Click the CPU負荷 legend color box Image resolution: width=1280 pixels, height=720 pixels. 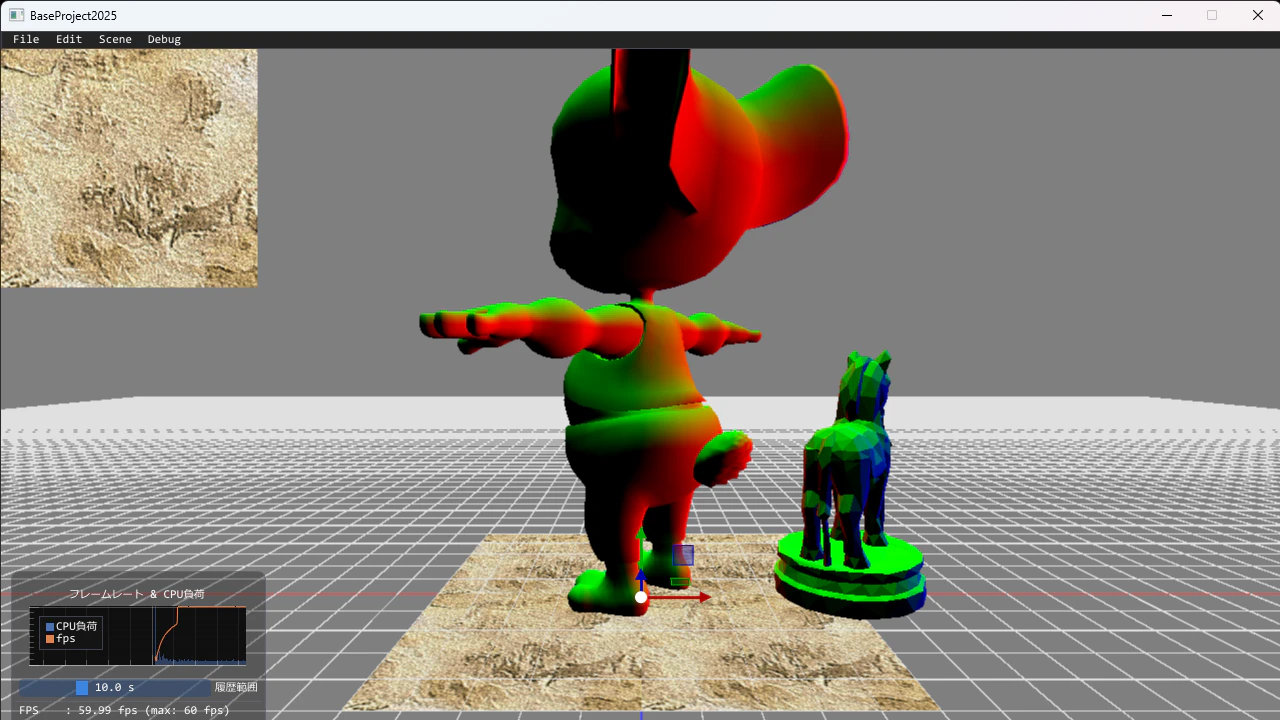(x=50, y=626)
